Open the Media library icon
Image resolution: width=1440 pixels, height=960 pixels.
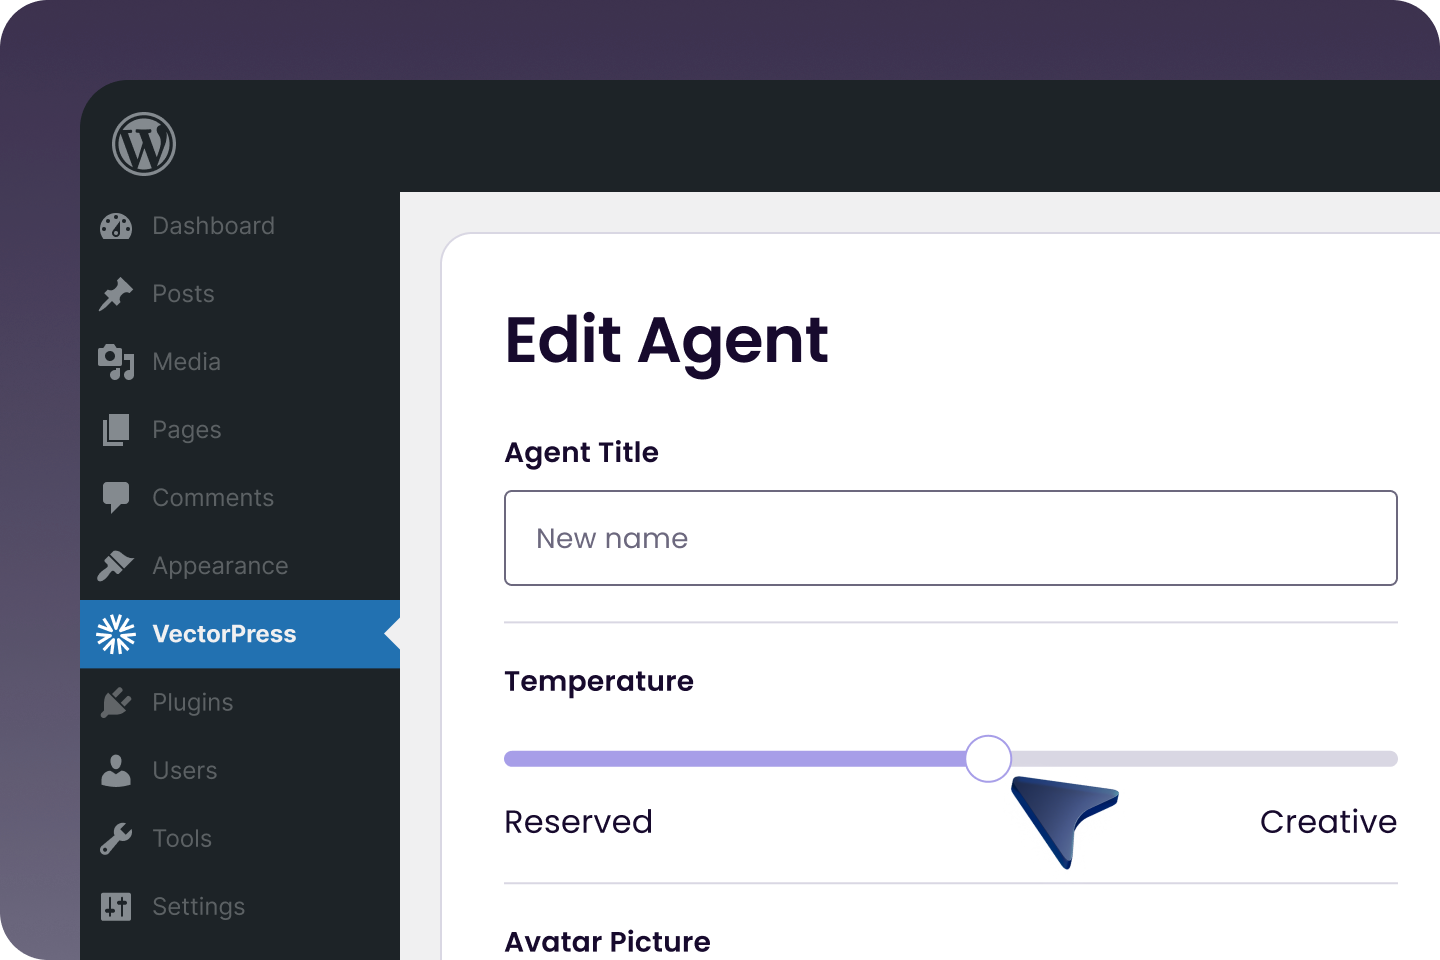[116, 362]
